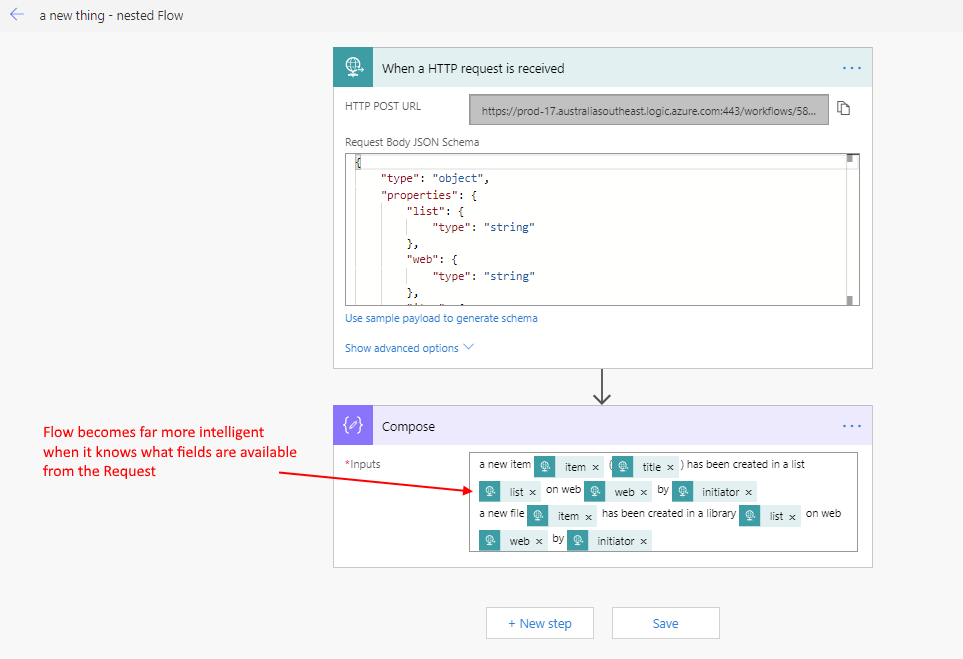The height and width of the screenshot is (659, 963).
Task: Click inside the Request Body JSON Schema editor
Action: [600, 240]
